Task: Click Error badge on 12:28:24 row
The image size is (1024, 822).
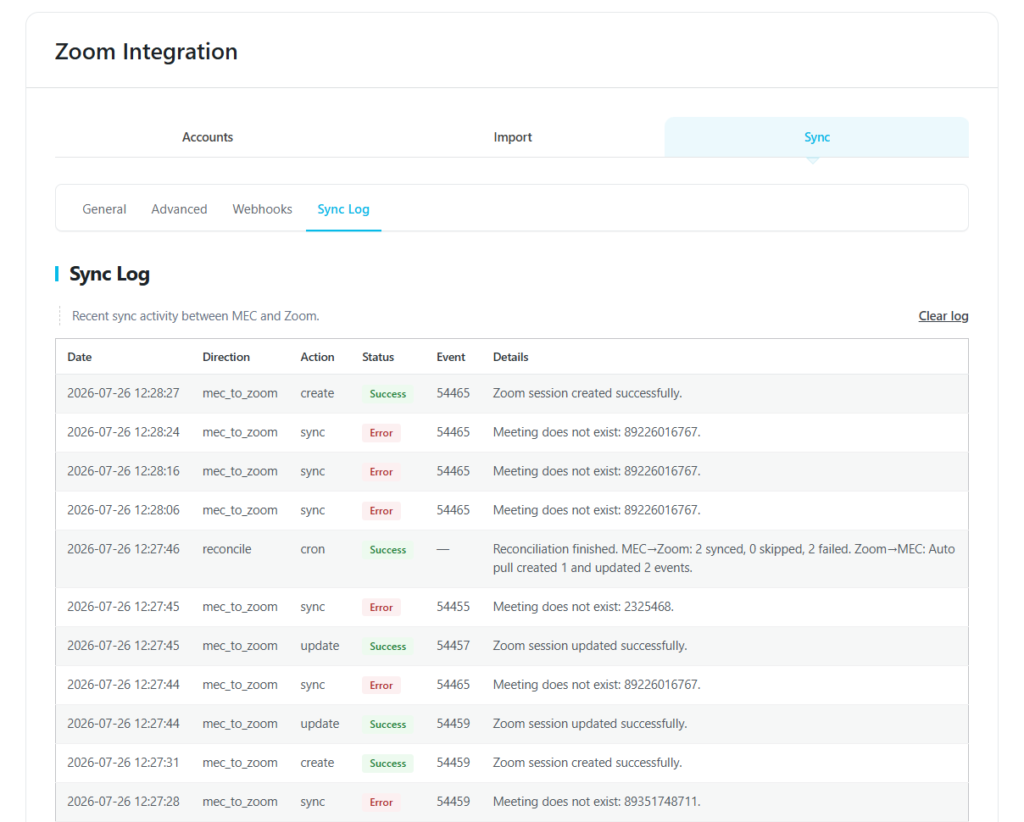Action: pos(381,433)
